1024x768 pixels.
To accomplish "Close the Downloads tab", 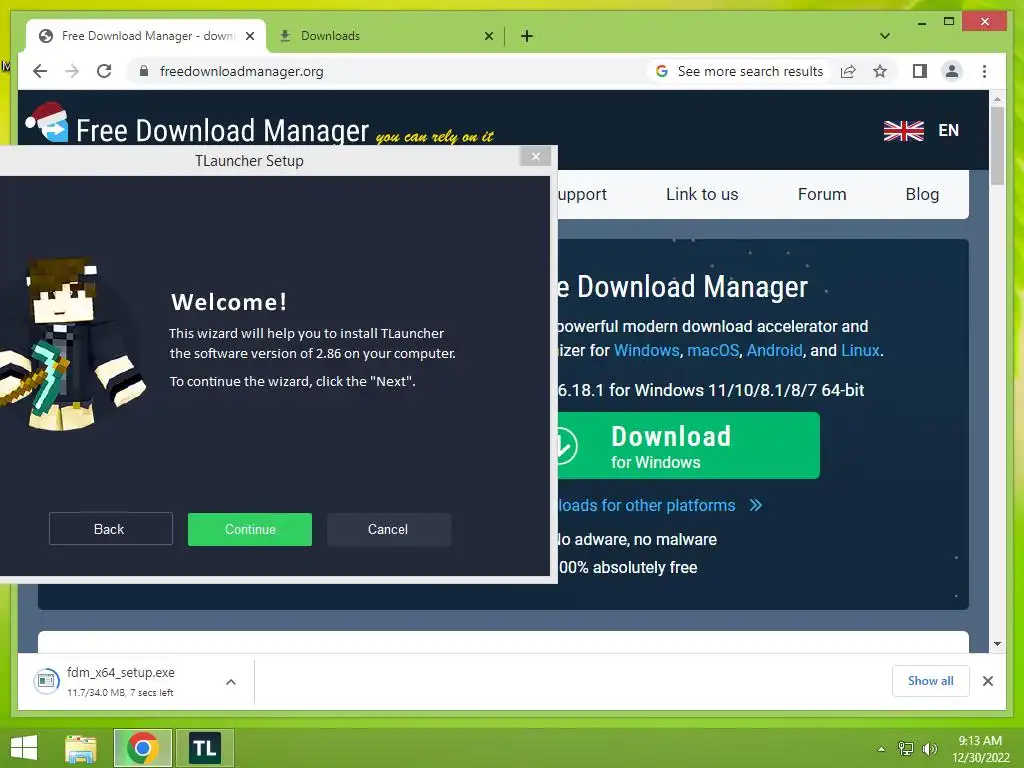I will pyautogui.click(x=488, y=36).
